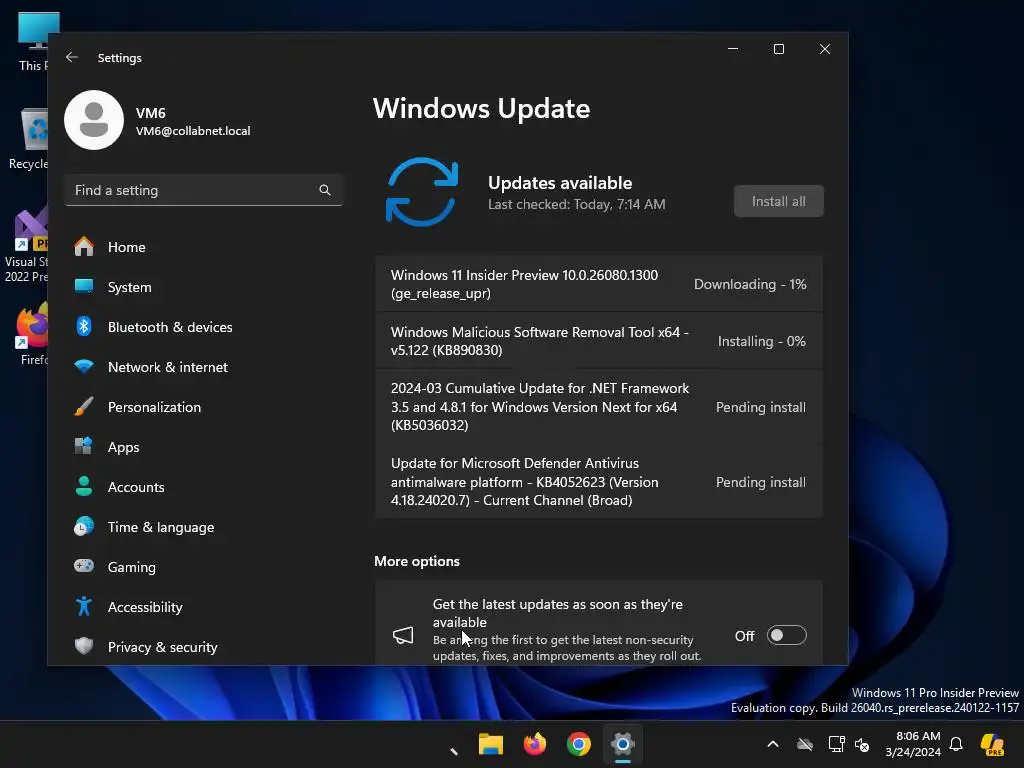Minimize the Settings window
The image size is (1024, 768).
coord(733,49)
